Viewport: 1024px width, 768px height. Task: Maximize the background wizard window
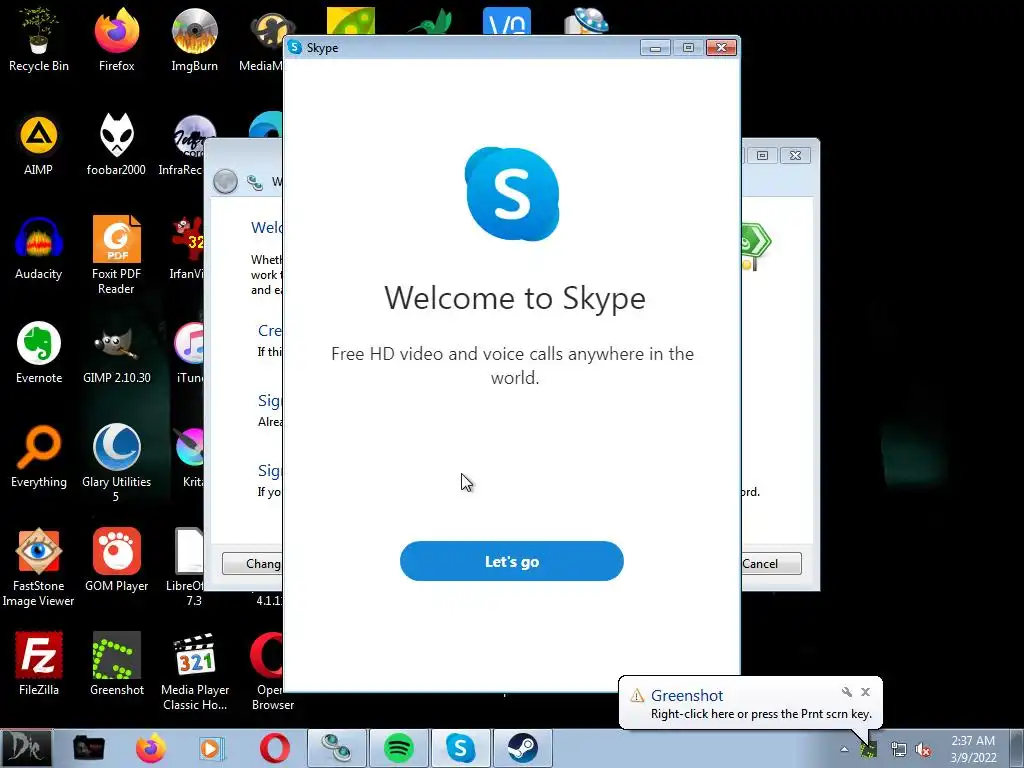coord(762,155)
